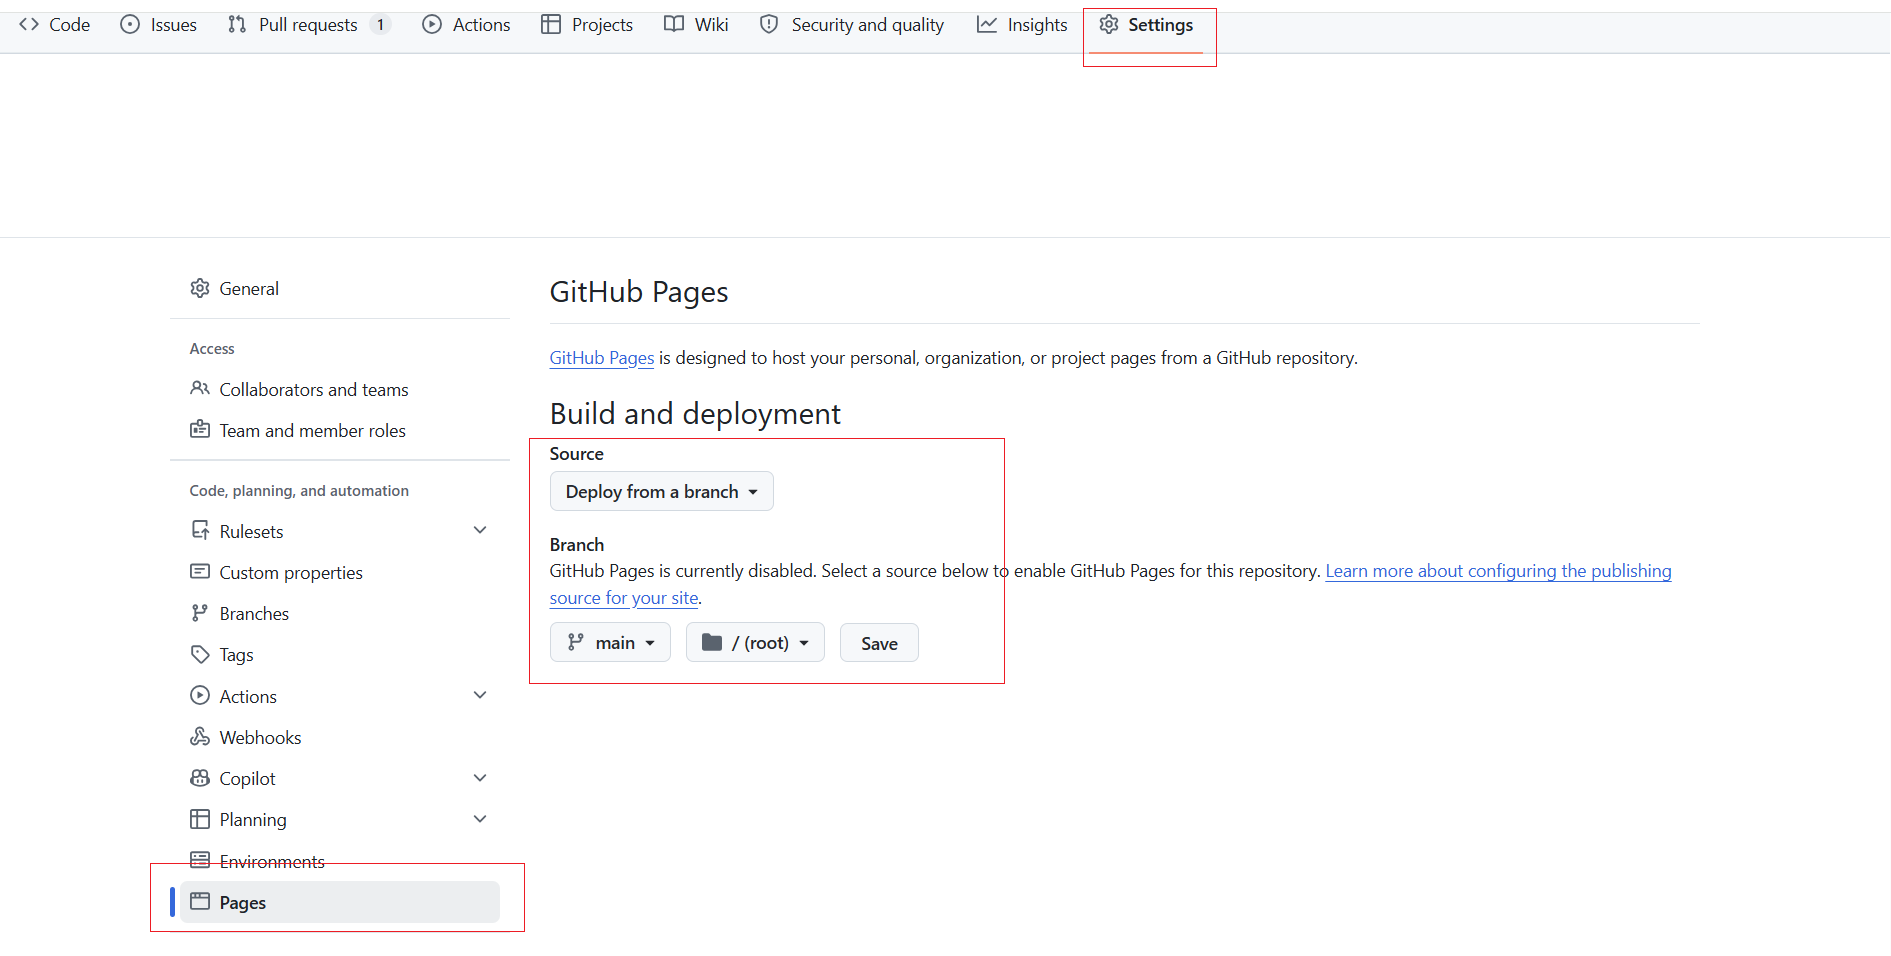This screenshot has width=1891, height=956.
Task: Expand the Copilot chevron
Action: pos(480,778)
